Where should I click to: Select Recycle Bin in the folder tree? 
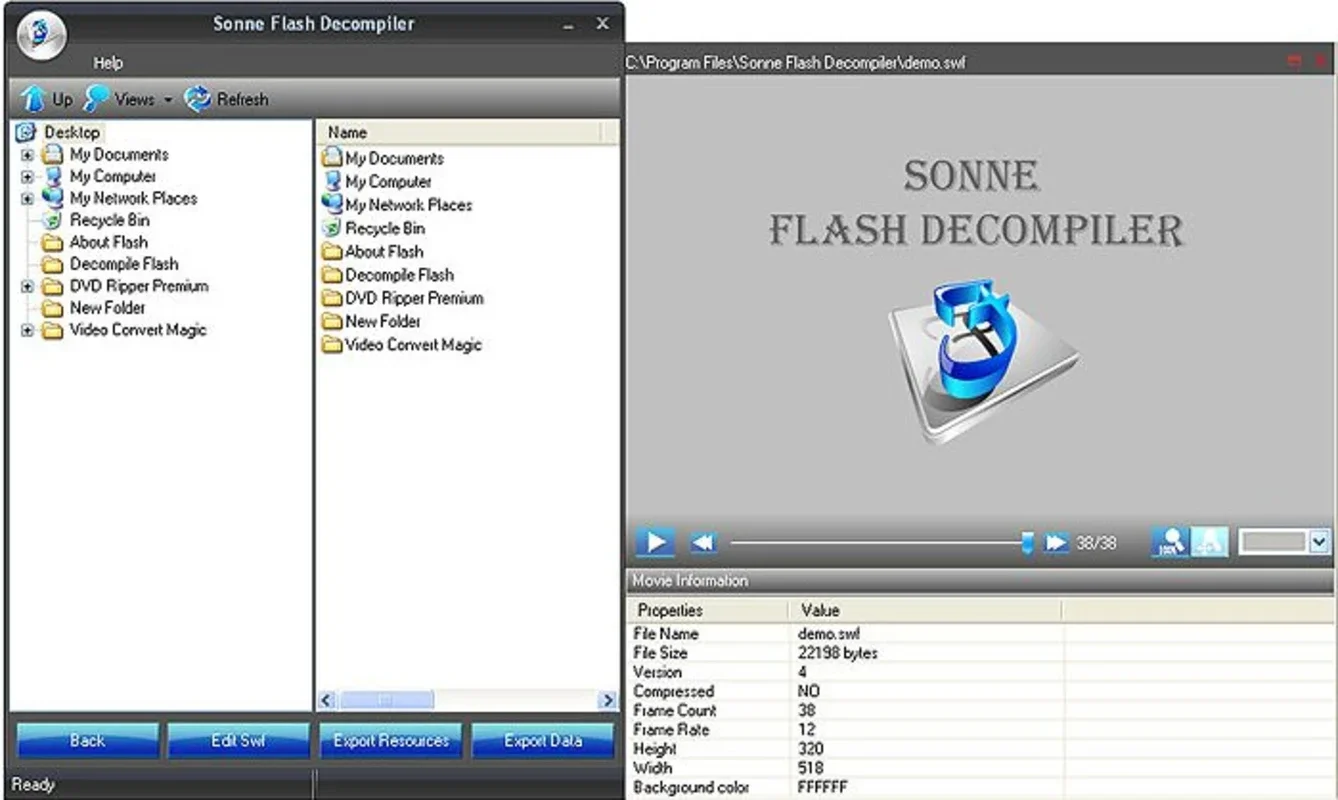(109, 220)
